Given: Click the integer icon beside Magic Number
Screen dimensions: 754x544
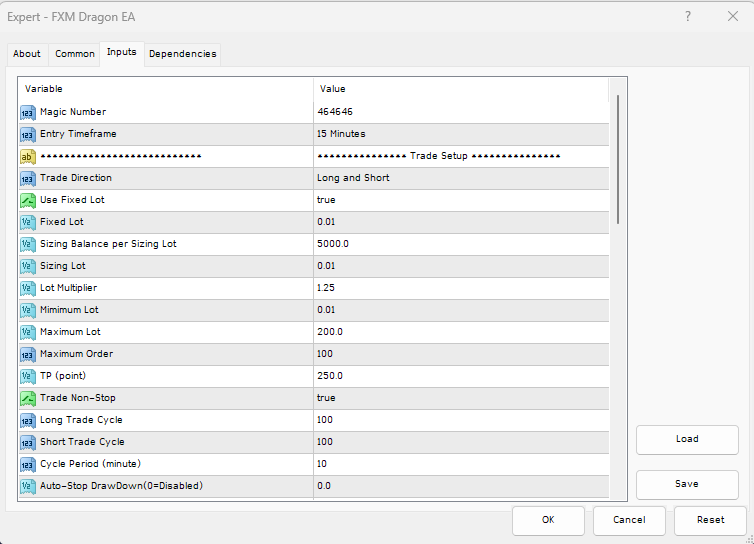Looking at the screenshot, I should point(28,113).
